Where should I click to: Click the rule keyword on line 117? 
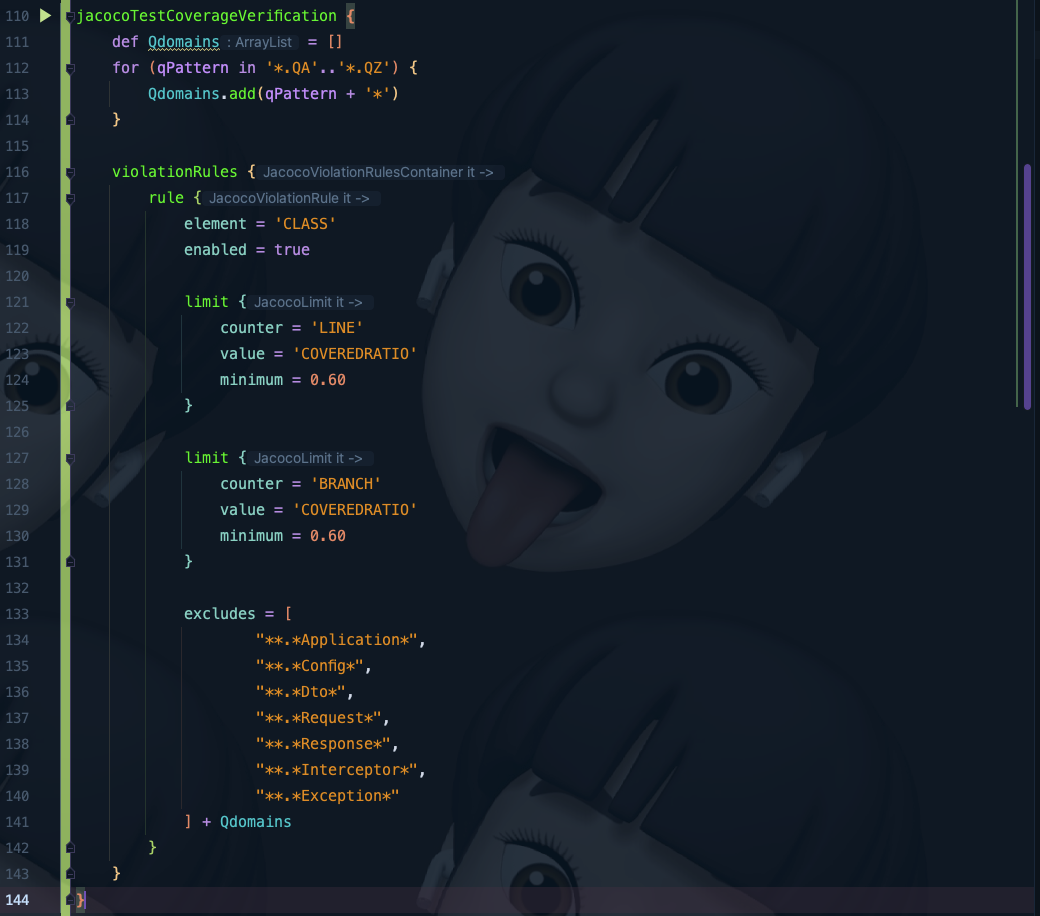pyautogui.click(x=166, y=198)
